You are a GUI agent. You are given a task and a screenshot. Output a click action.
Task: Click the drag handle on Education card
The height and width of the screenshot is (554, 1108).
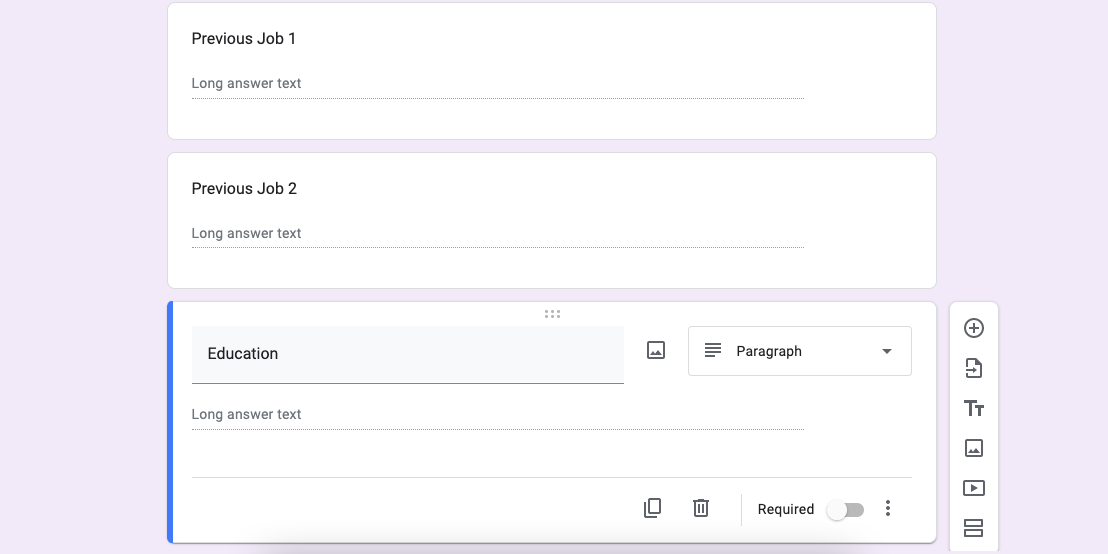[x=552, y=314]
